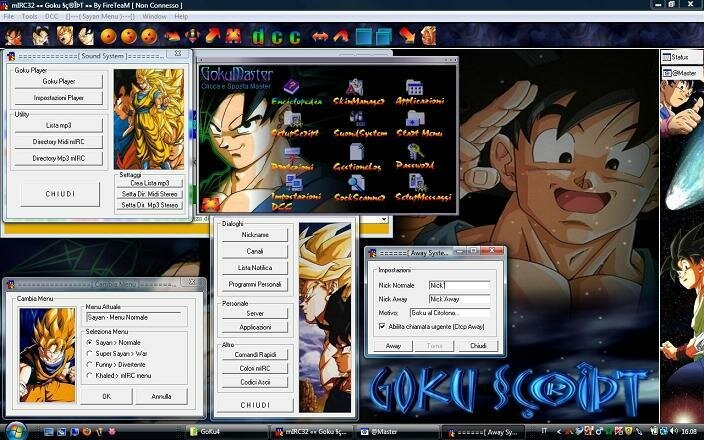Click volume speaker icon in system tray
The height and width of the screenshot is (440, 704).
click(673, 431)
